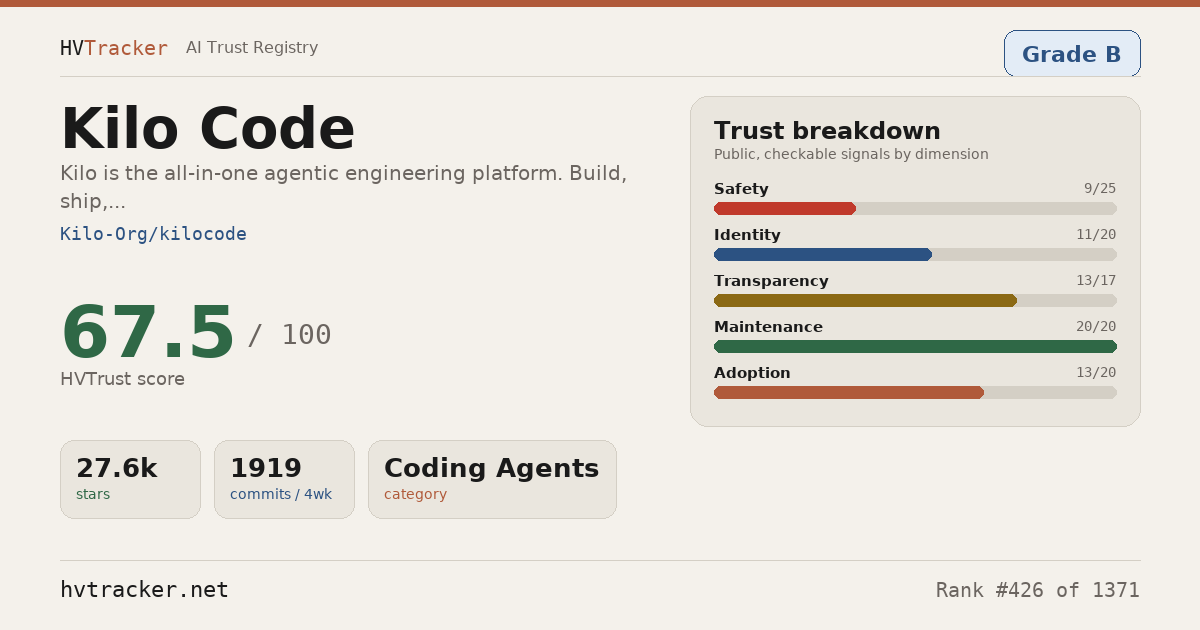Viewport: 1200px width, 630px height.
Task: Click the Maintenance 20/20 score value
Action: coord(1096,327)
